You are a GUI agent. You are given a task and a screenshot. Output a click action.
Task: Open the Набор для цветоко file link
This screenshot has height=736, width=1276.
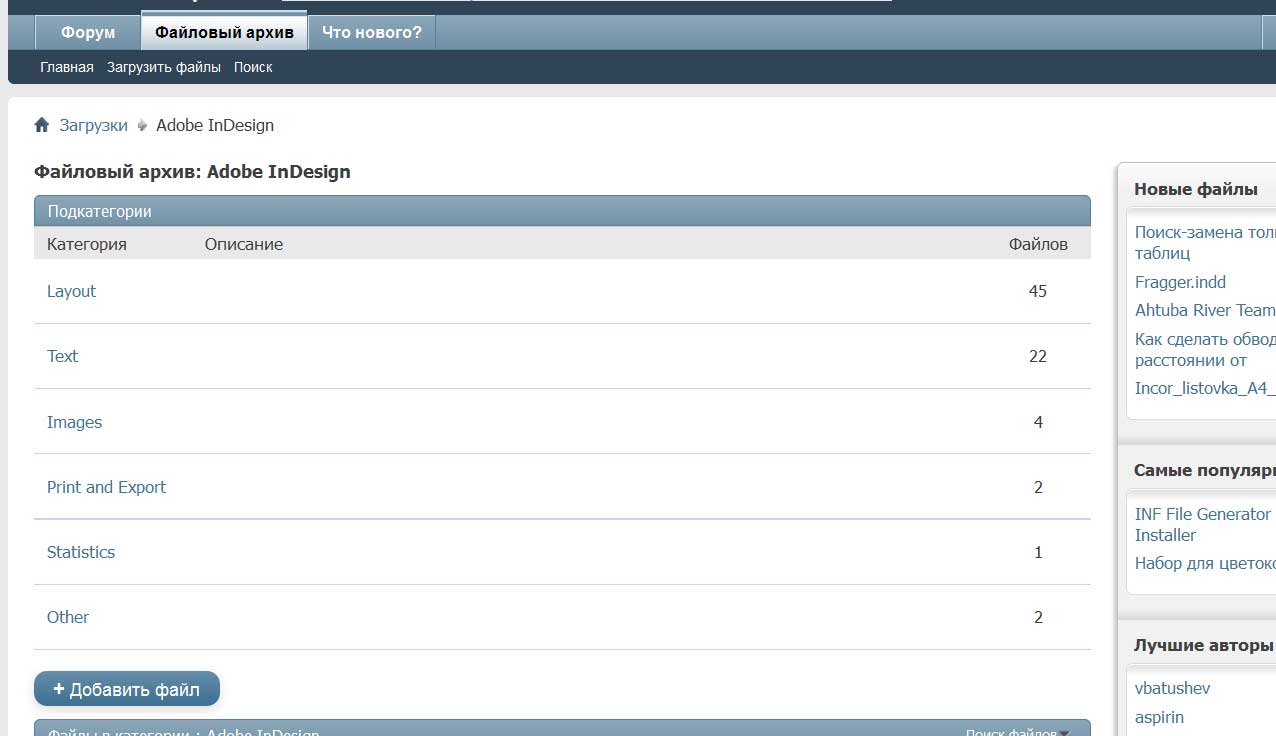[x=1205, y=563]
